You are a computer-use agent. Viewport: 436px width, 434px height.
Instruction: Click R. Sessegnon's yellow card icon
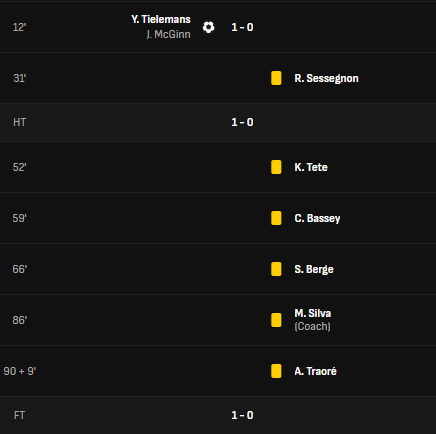click(276, 78)
